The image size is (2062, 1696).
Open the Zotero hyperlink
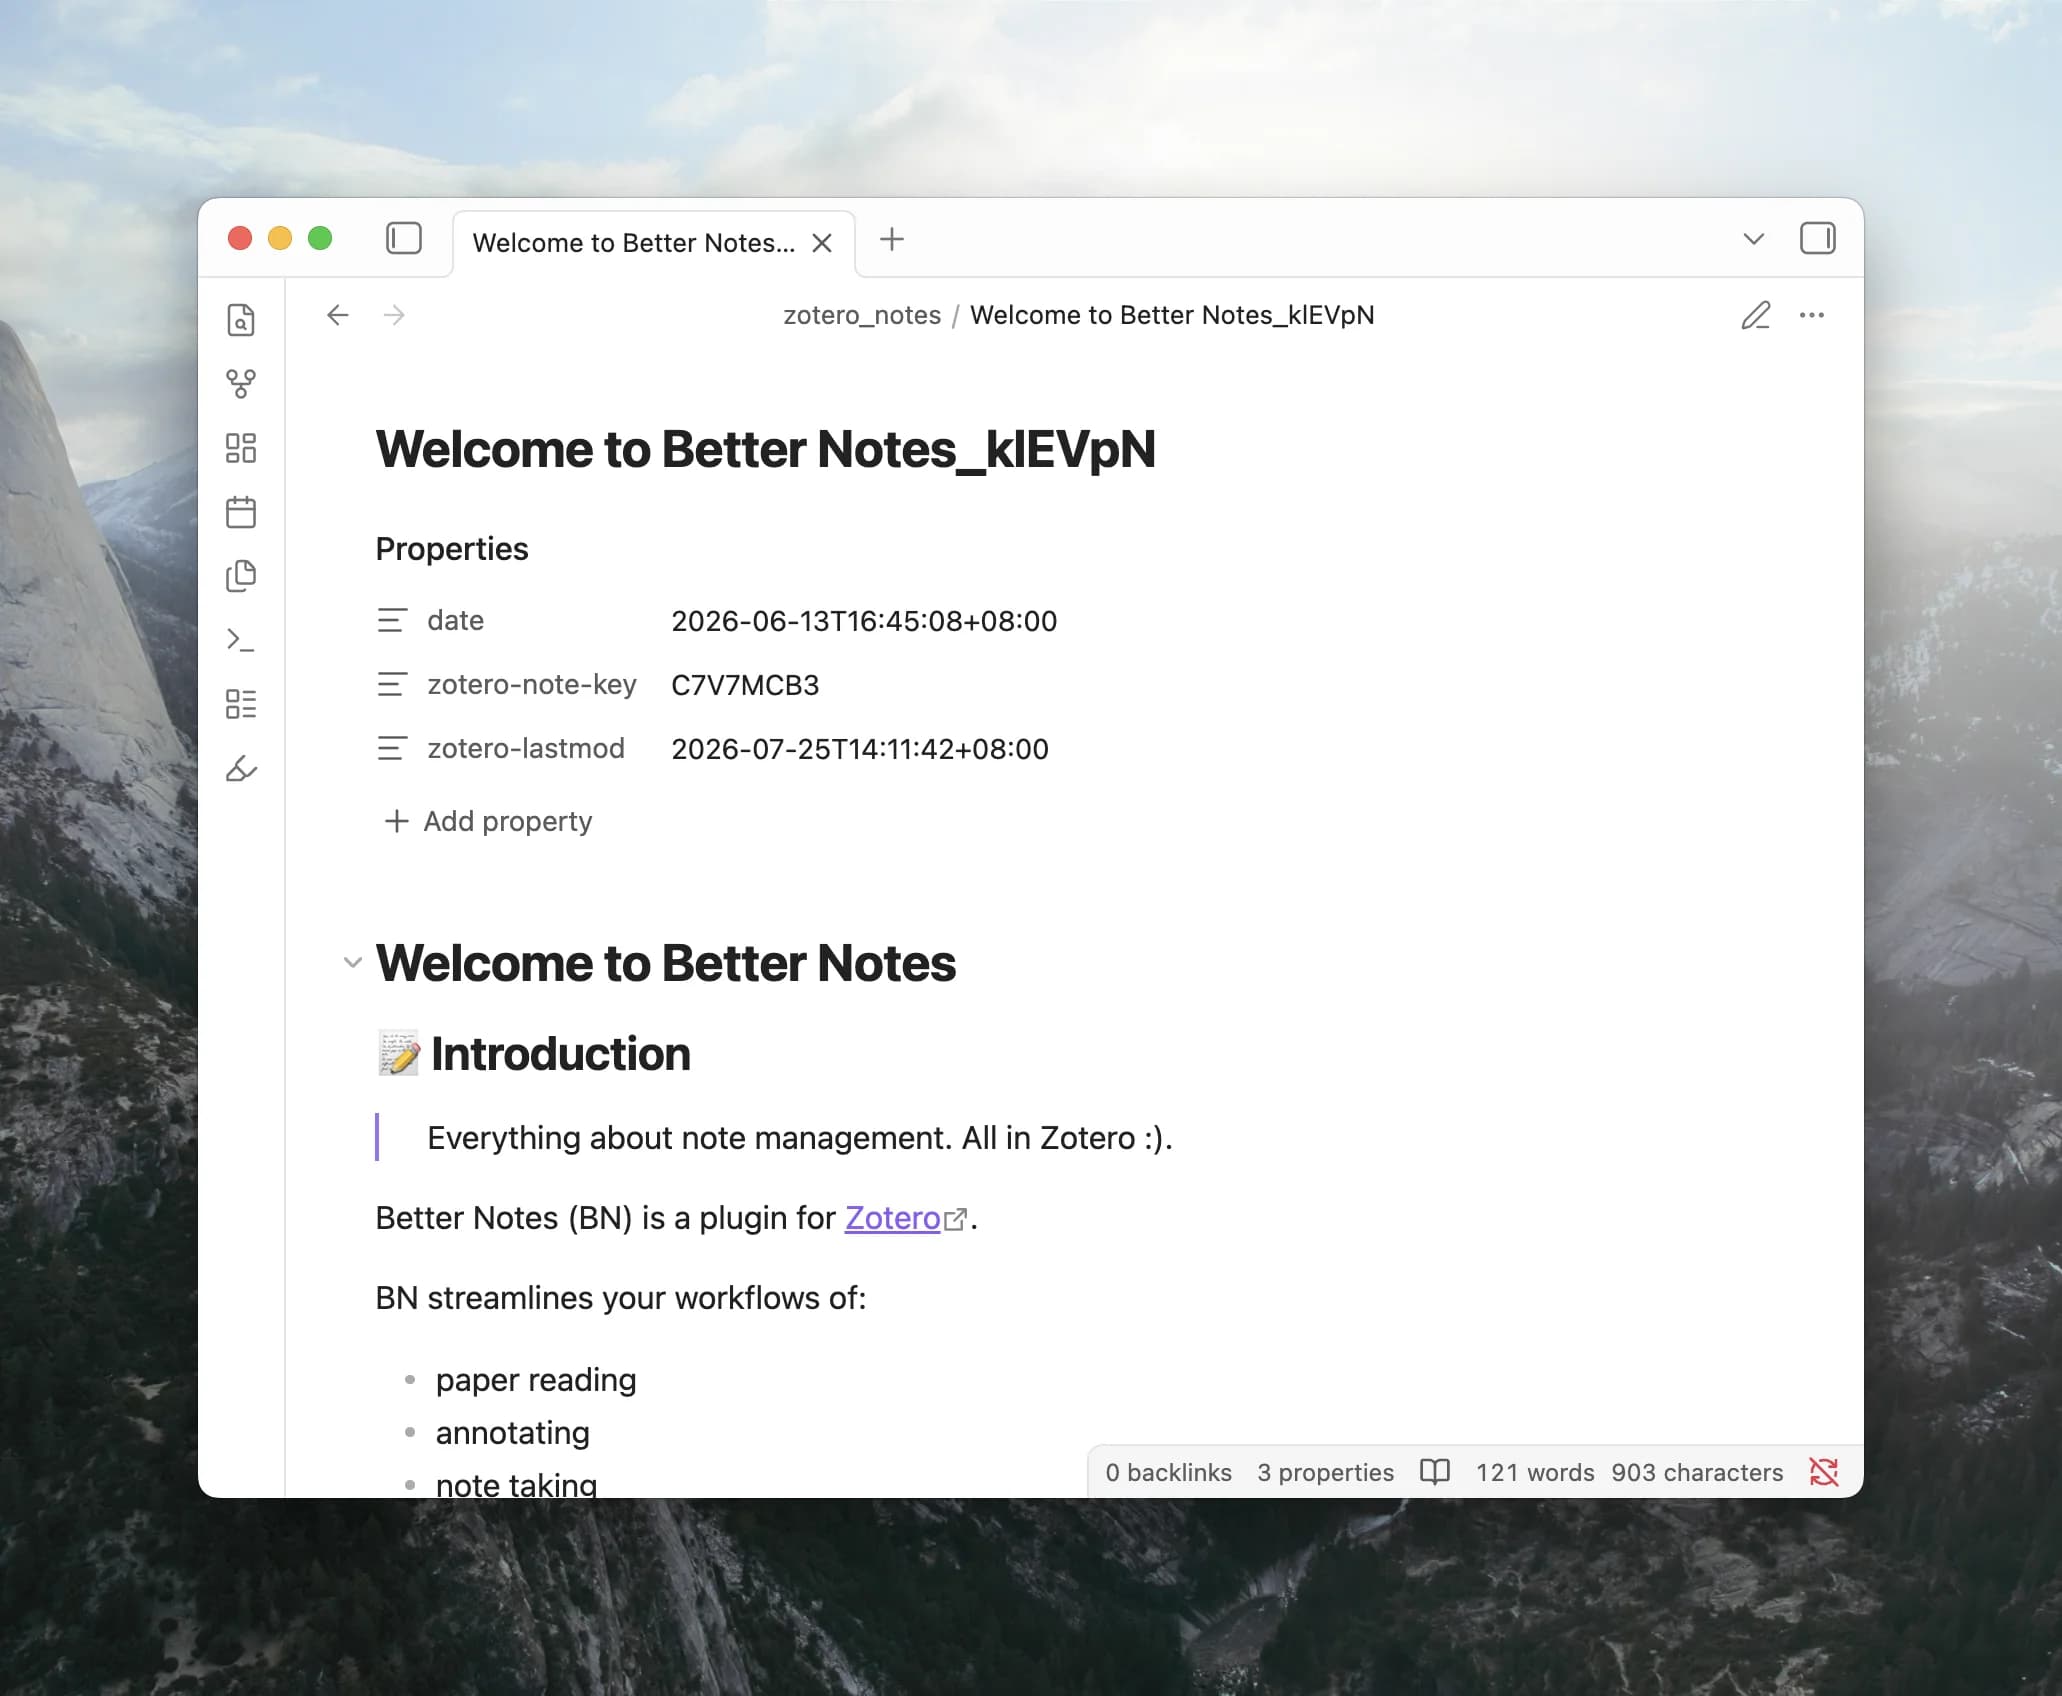point(893,1219)
